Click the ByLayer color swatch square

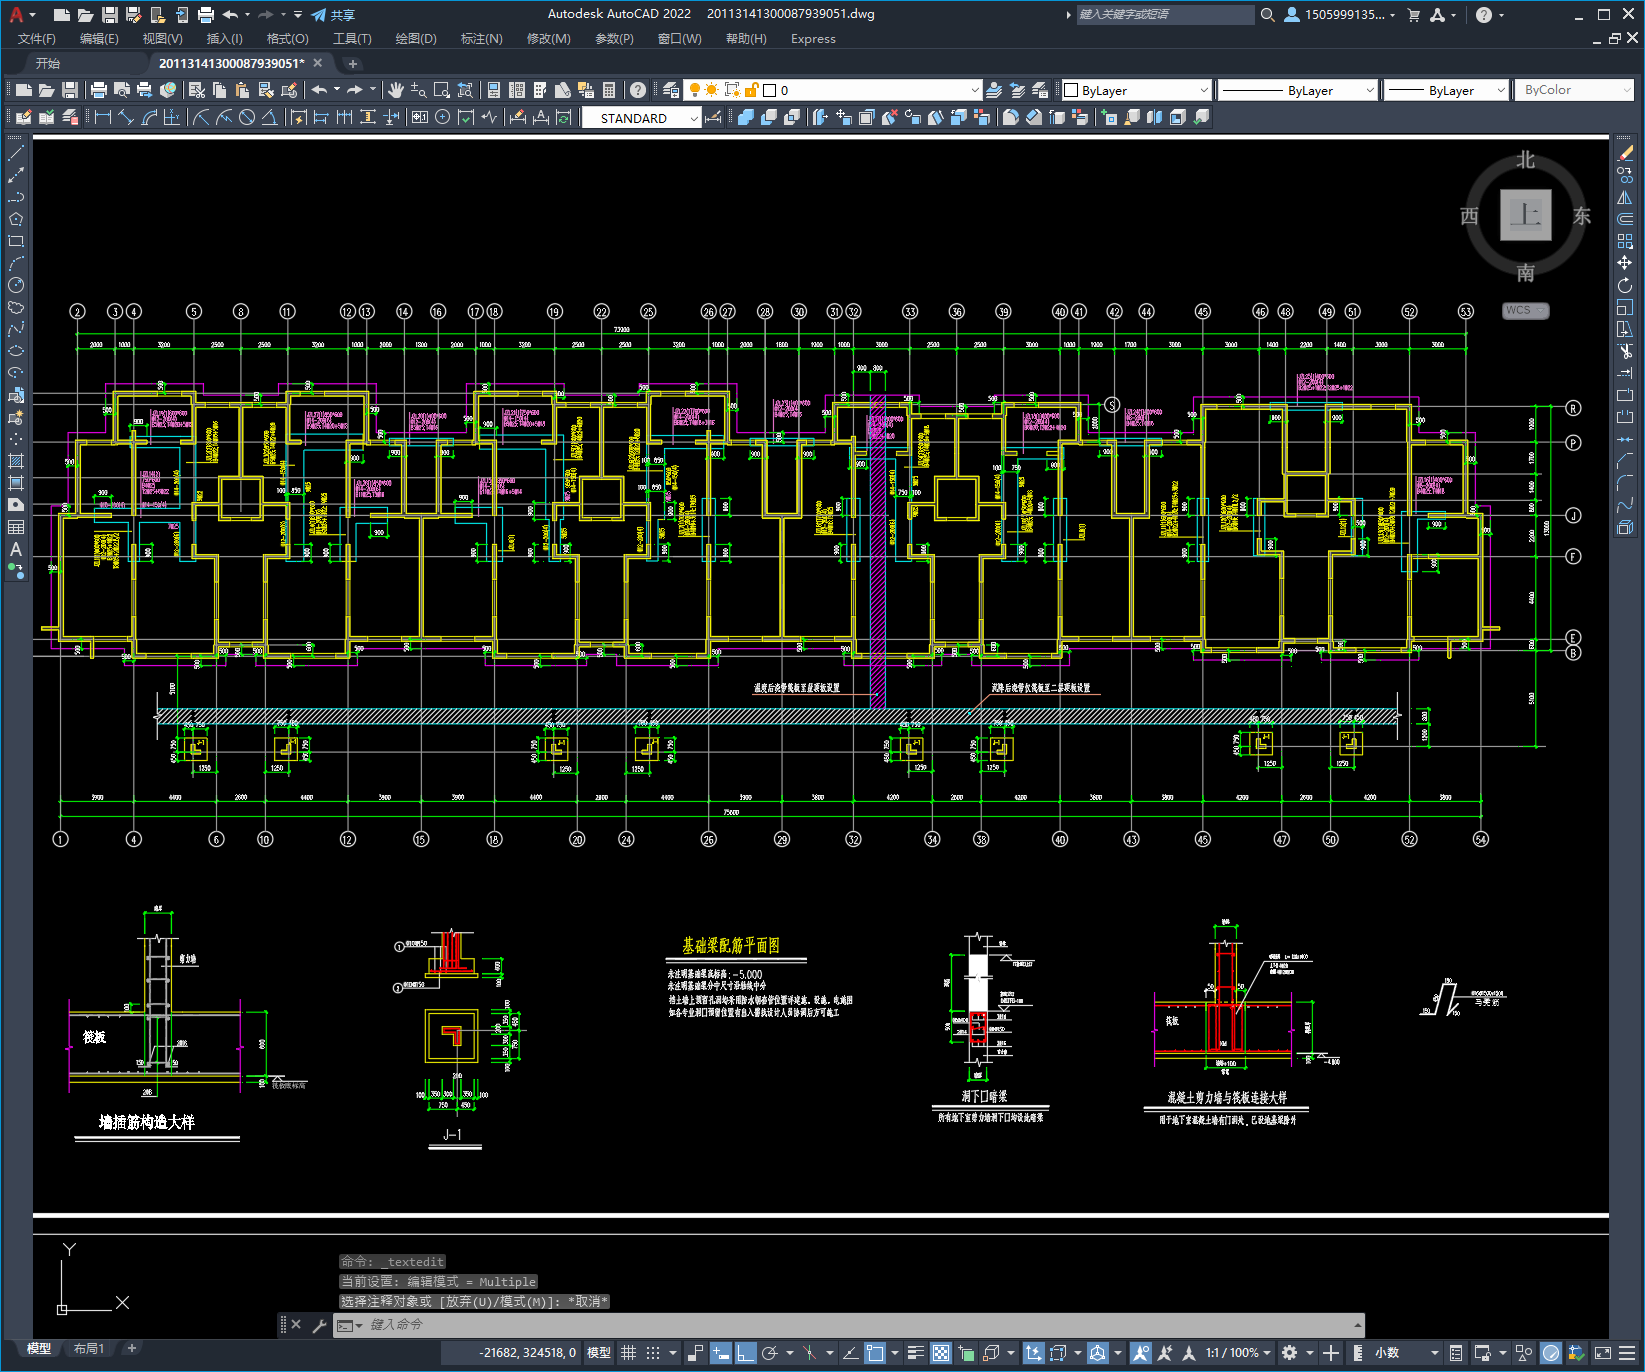pos(1071,90)
